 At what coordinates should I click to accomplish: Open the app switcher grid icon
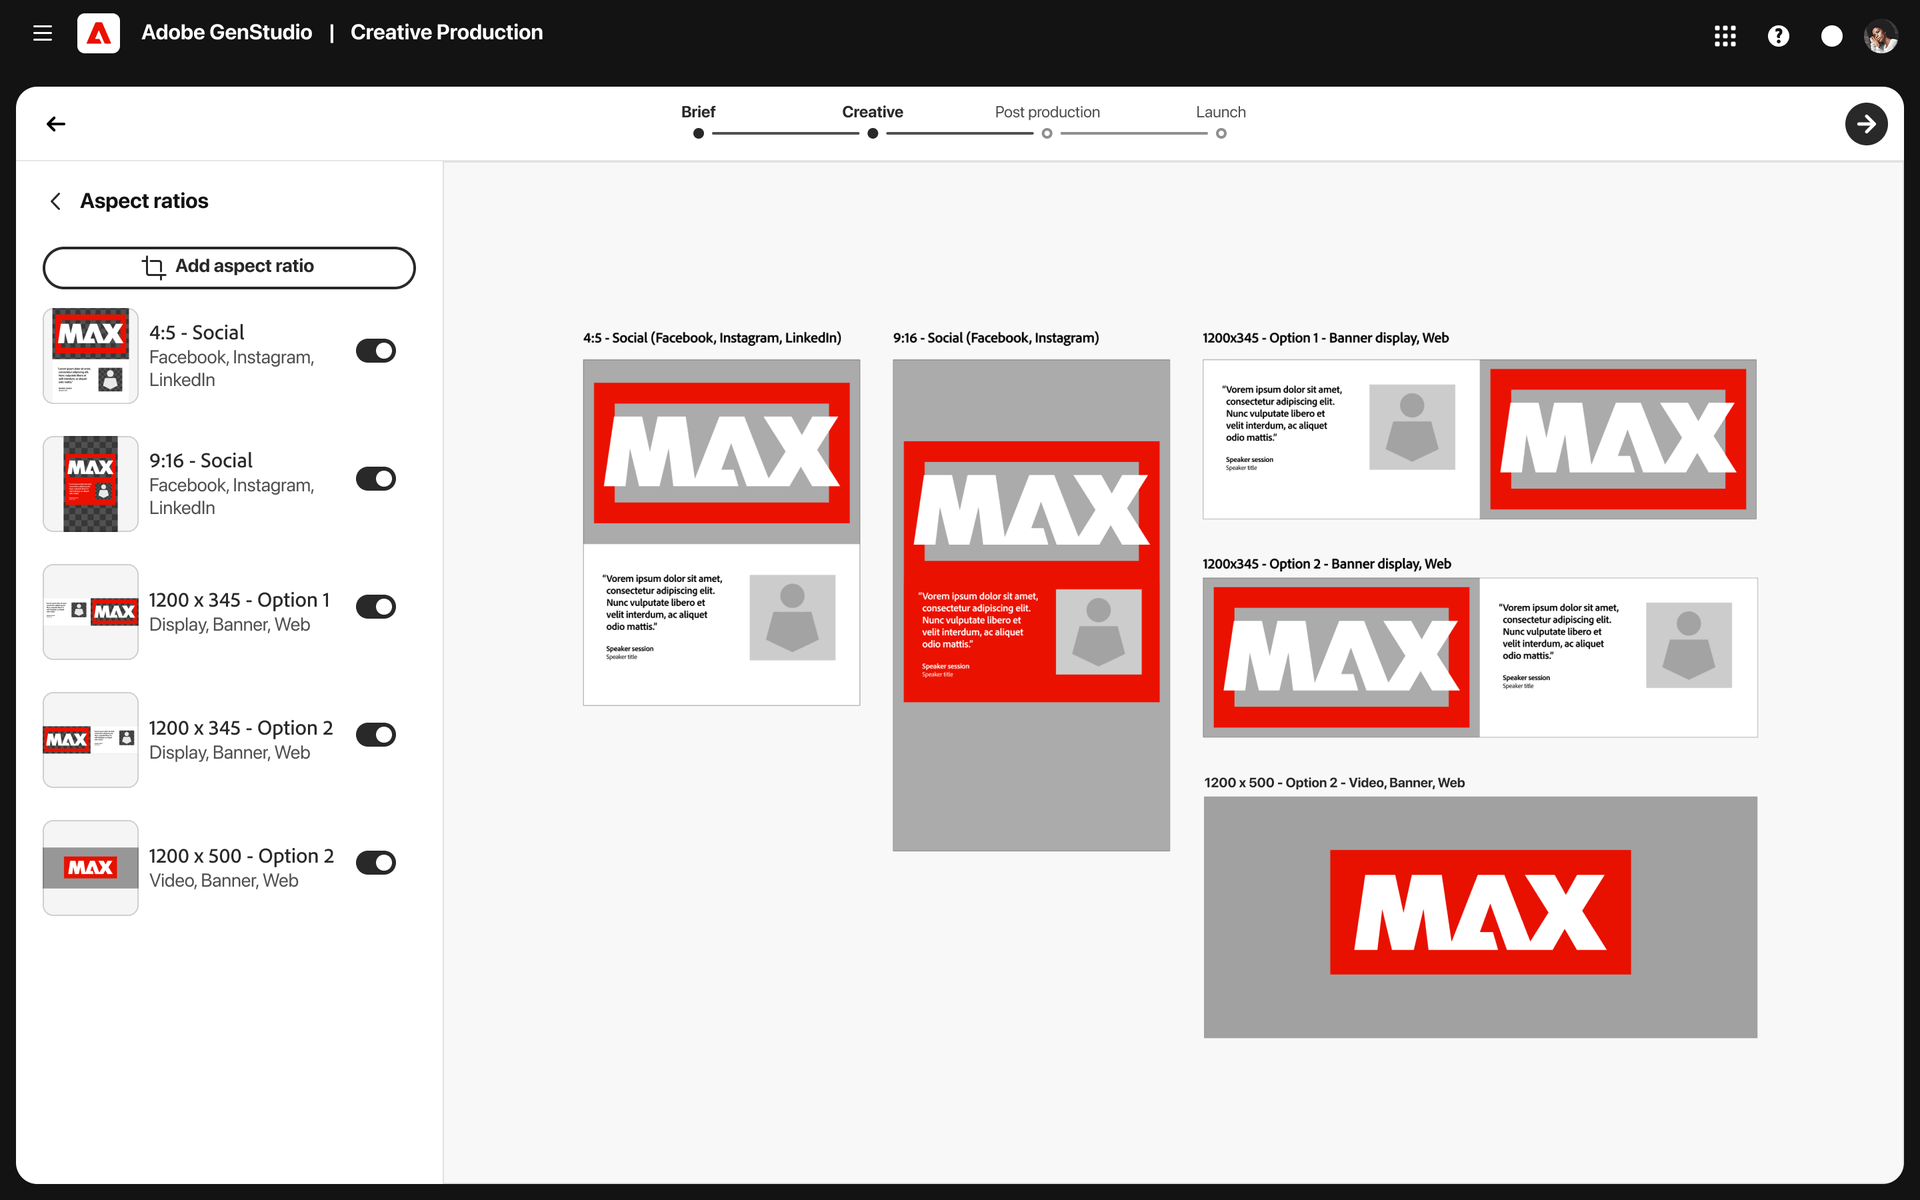[x=1725, y=36]
